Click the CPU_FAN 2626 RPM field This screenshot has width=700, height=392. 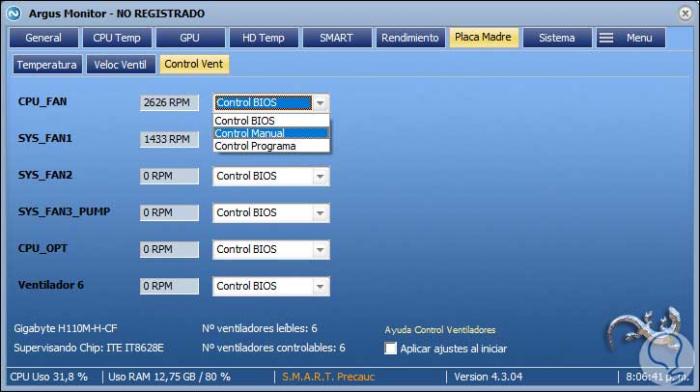click(x=169, y=103)
